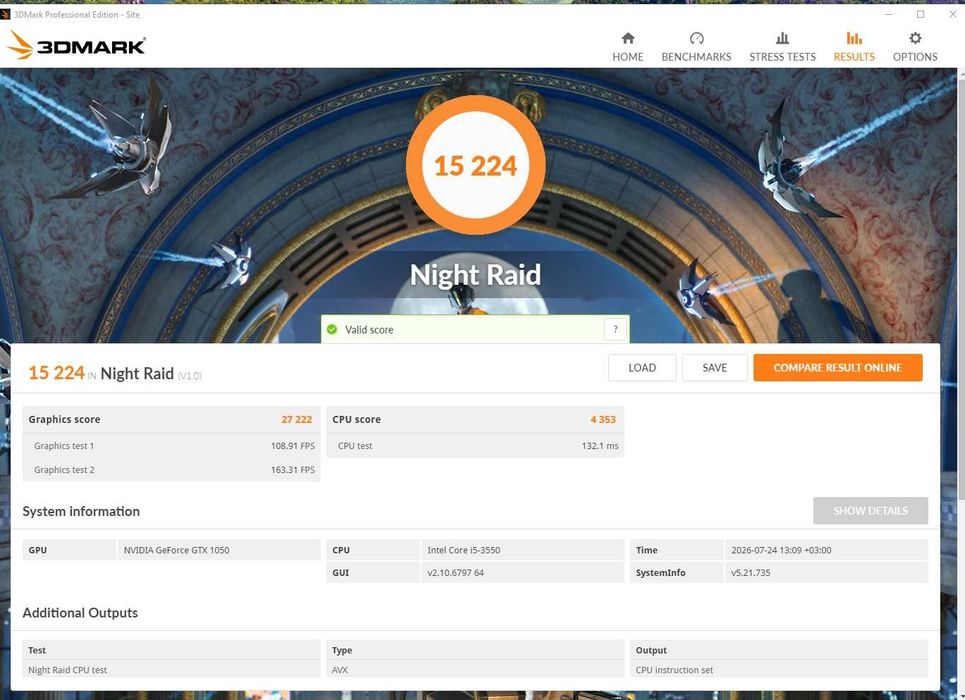This screenshot has width=965, height=700.
Task: Click the SystemInfo label cell
Action: click(676, 573)
